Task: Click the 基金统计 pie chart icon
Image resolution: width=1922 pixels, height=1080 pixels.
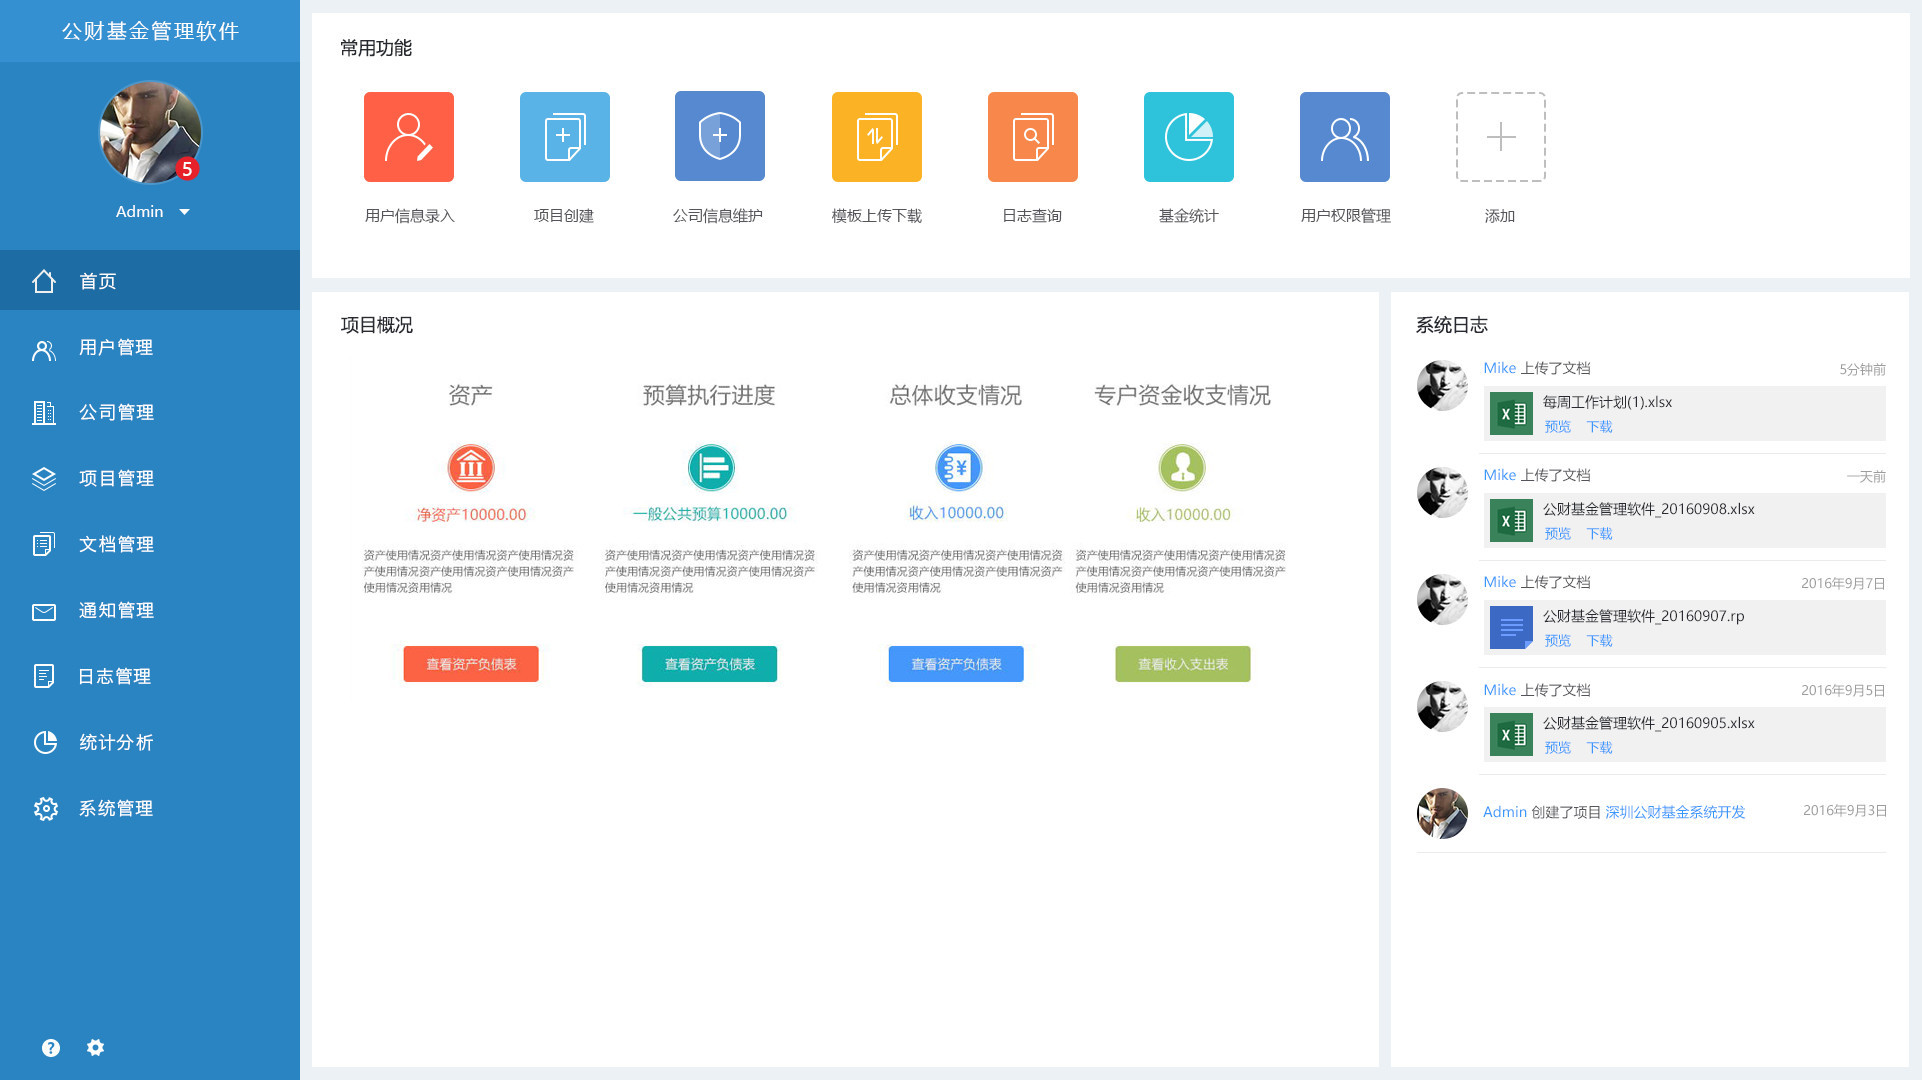Action: tap(1188, 137)
